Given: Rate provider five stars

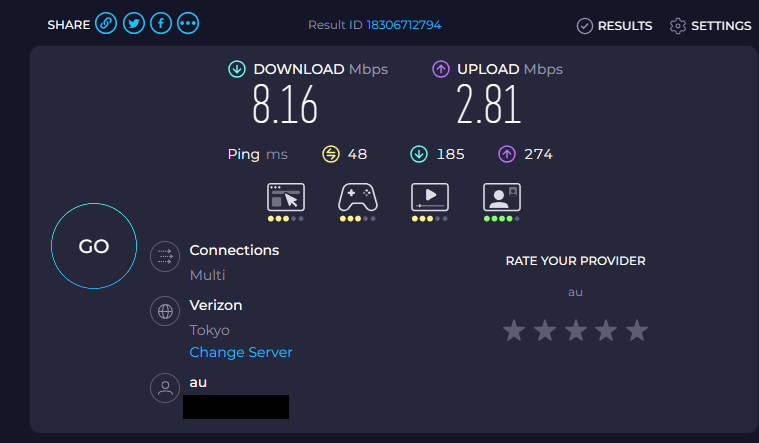Looking at the screenshot, I should 637,331.
